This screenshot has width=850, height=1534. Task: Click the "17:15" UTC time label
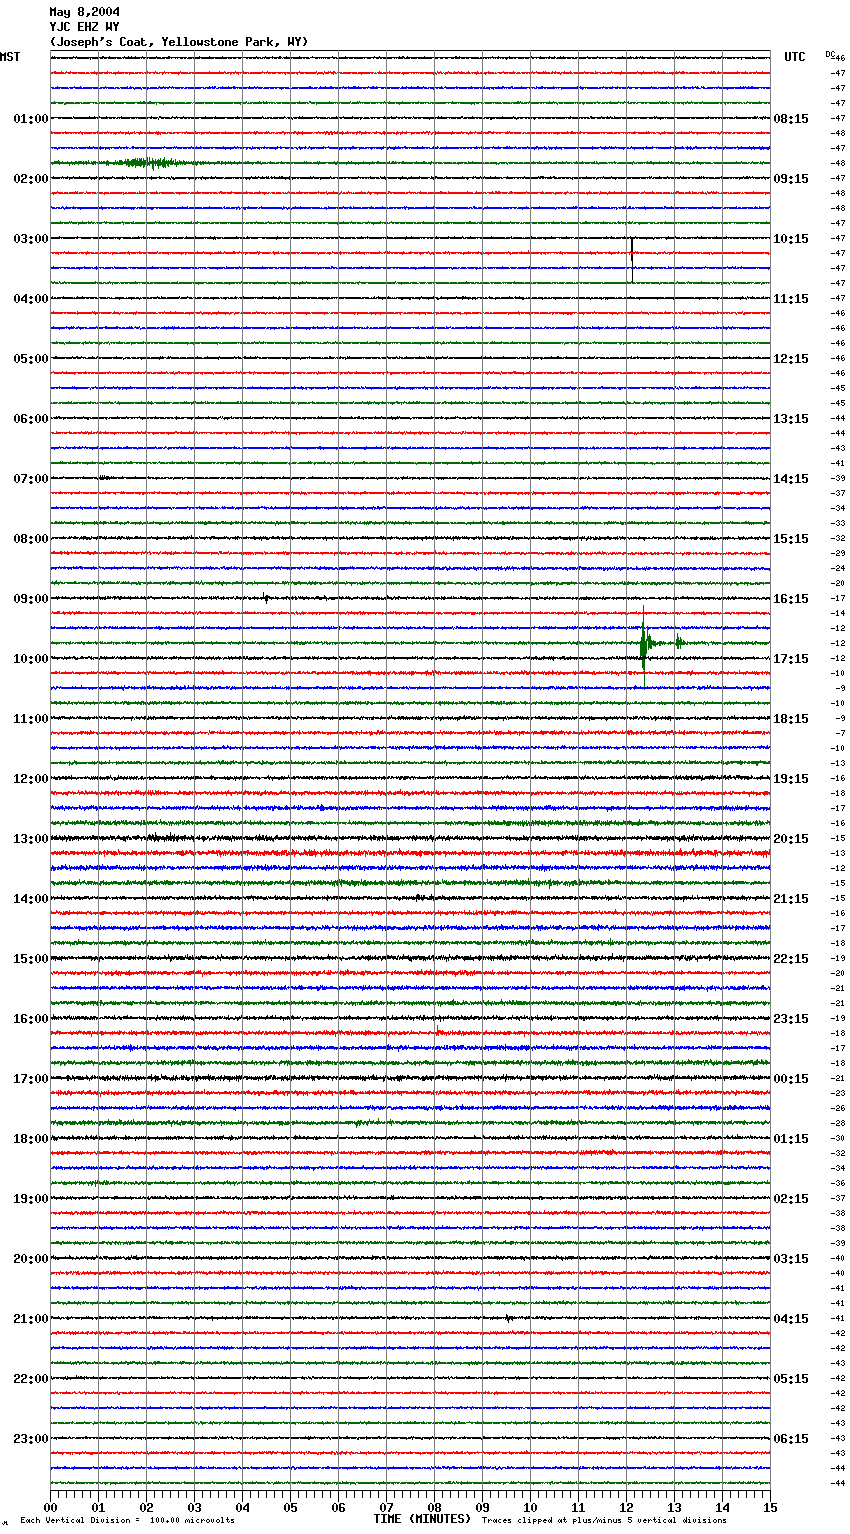click(791, 659)
